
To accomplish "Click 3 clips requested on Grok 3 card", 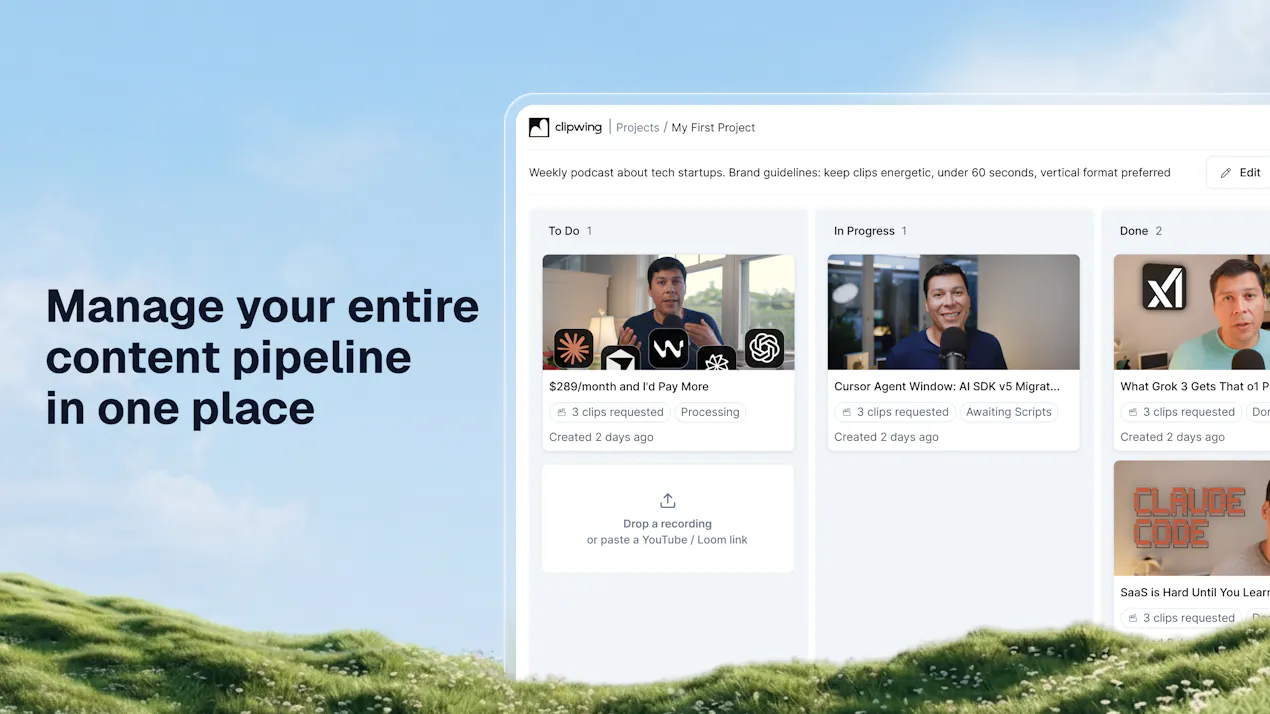I will point(1181,412).
